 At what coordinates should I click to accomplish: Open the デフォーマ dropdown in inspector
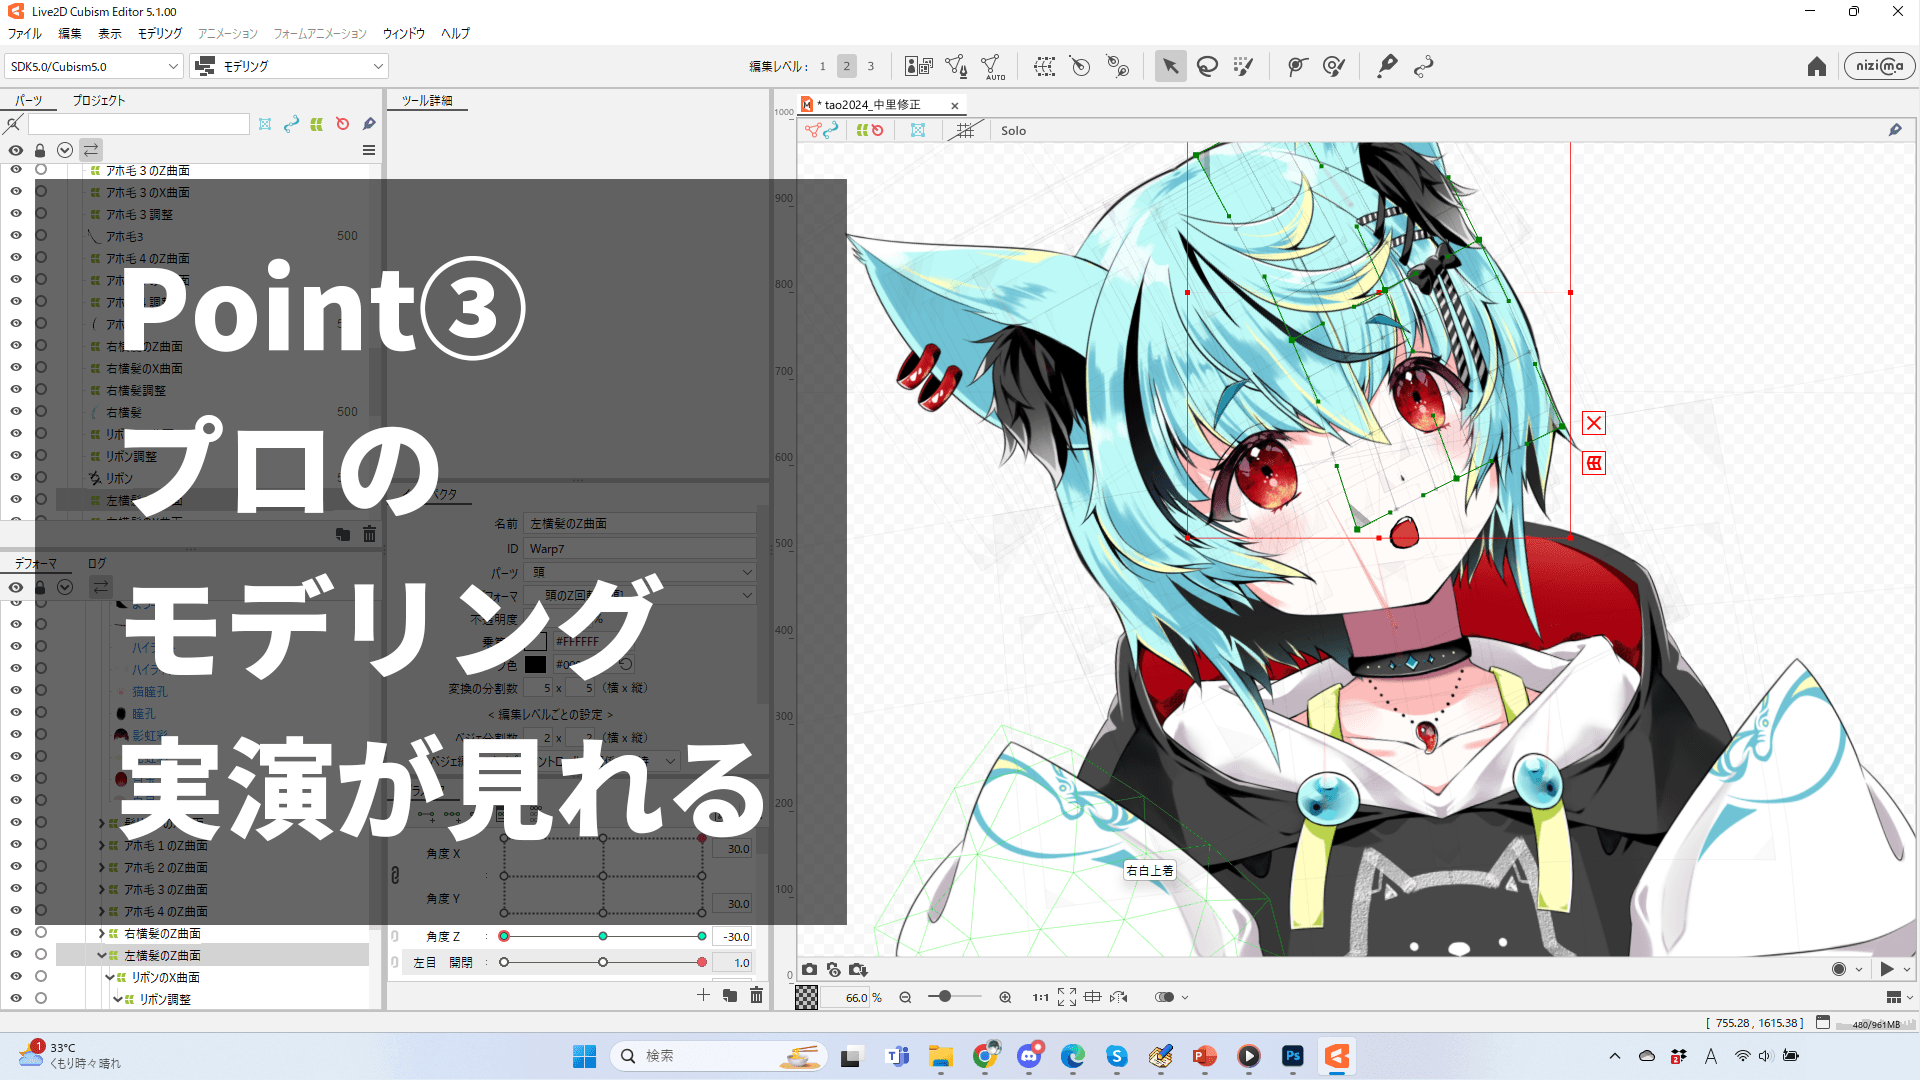(x=640, y=596)
